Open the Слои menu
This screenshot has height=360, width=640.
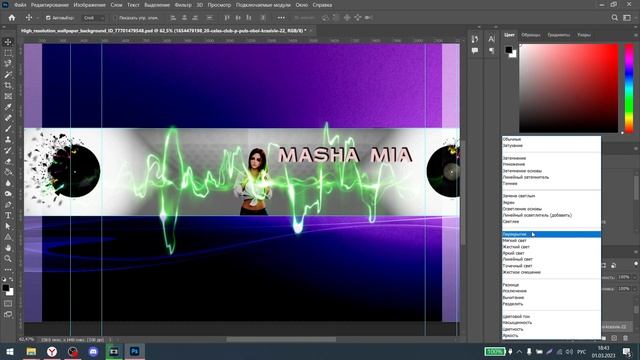pos(116,5)
